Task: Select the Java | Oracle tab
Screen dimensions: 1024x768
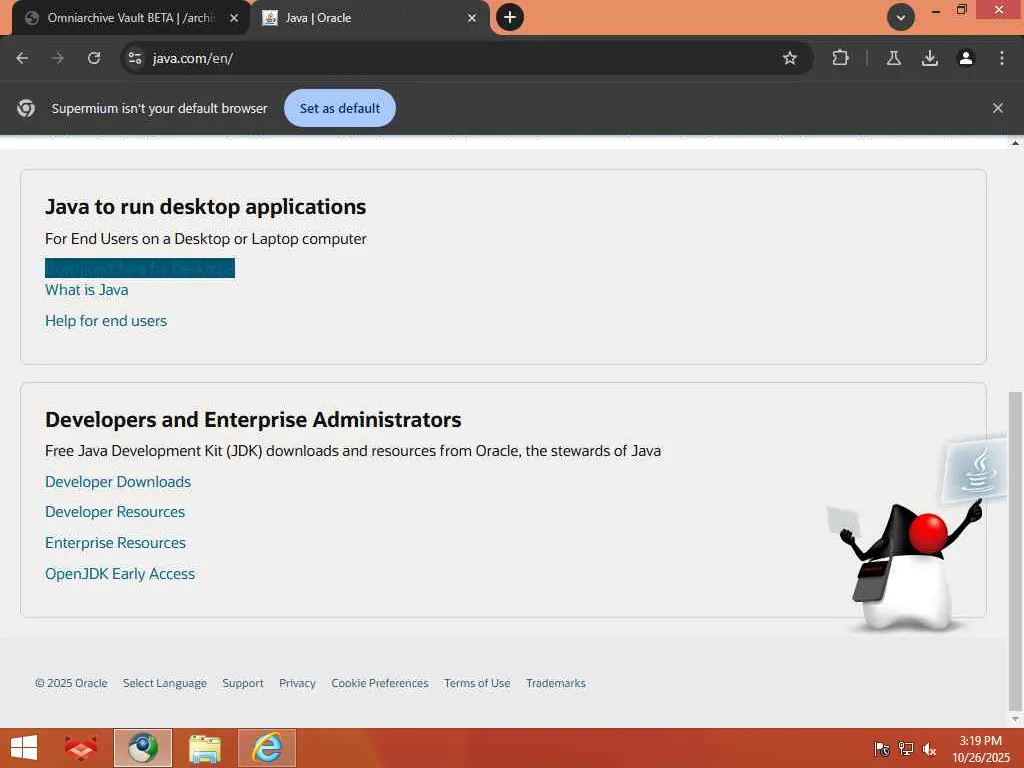Action: click(370, 18)
